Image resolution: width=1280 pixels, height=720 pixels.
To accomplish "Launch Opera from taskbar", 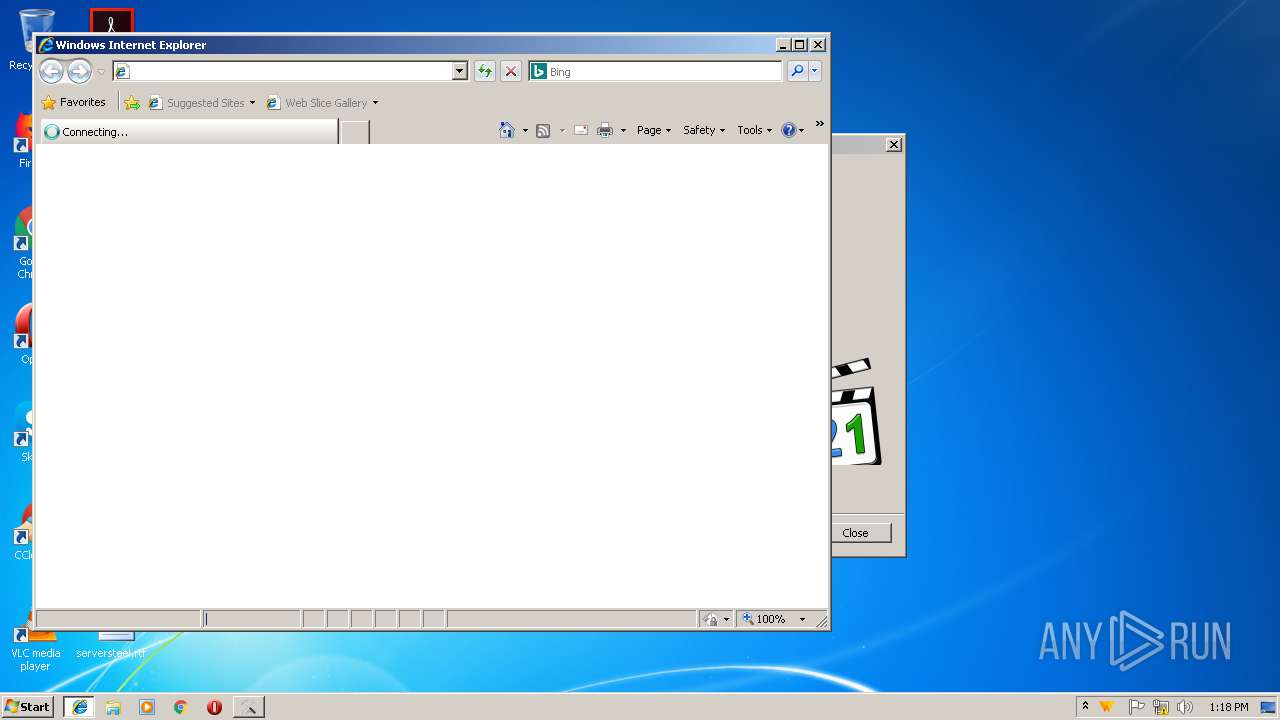I will tap(214, 707).
